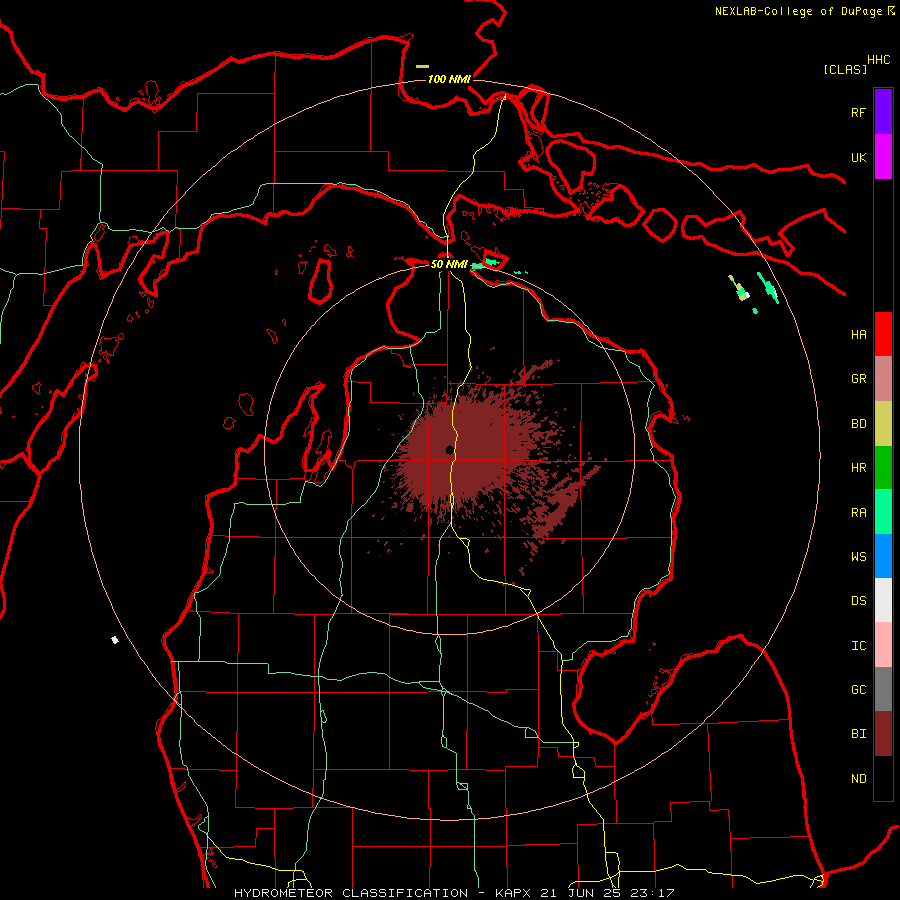Image resolution: width=900 pixels, height=900 pixels.
Task: Click the GR legend label
Action: tap(858, 379)
